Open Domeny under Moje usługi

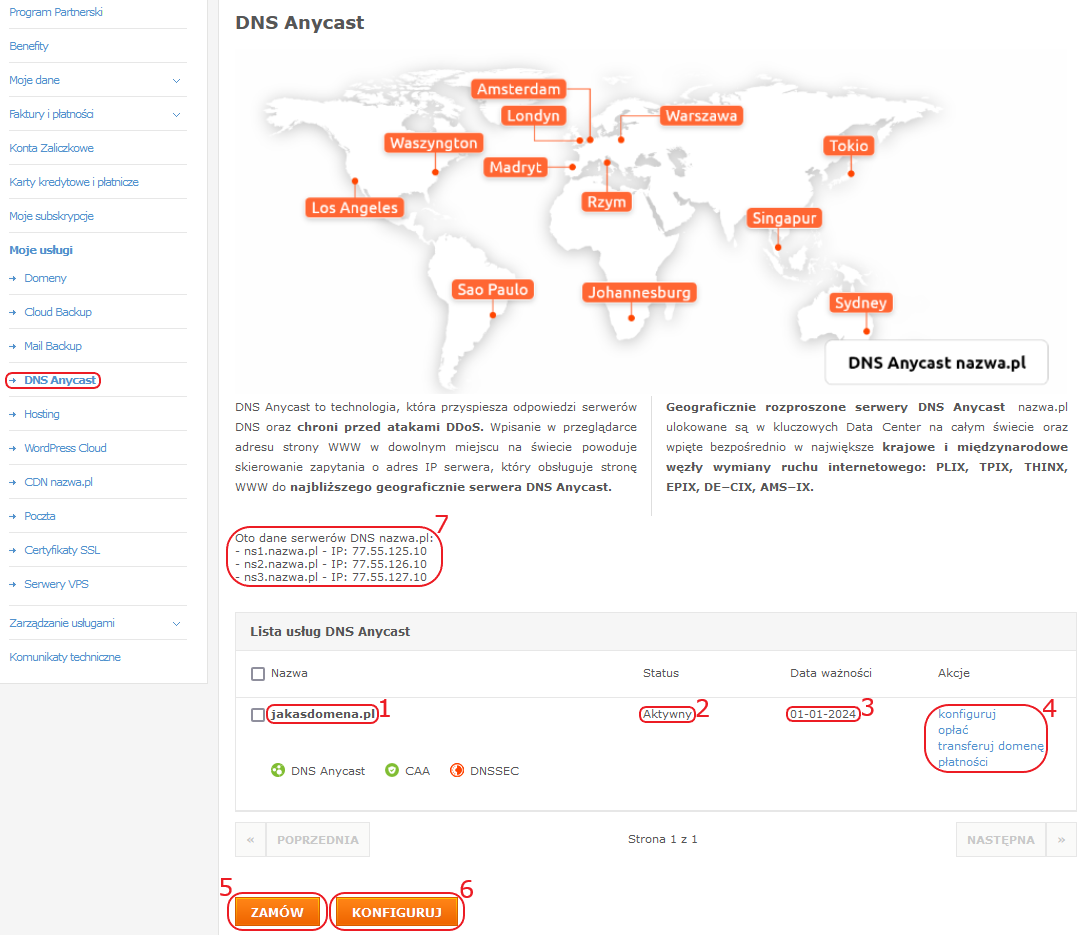pos(46,278)
